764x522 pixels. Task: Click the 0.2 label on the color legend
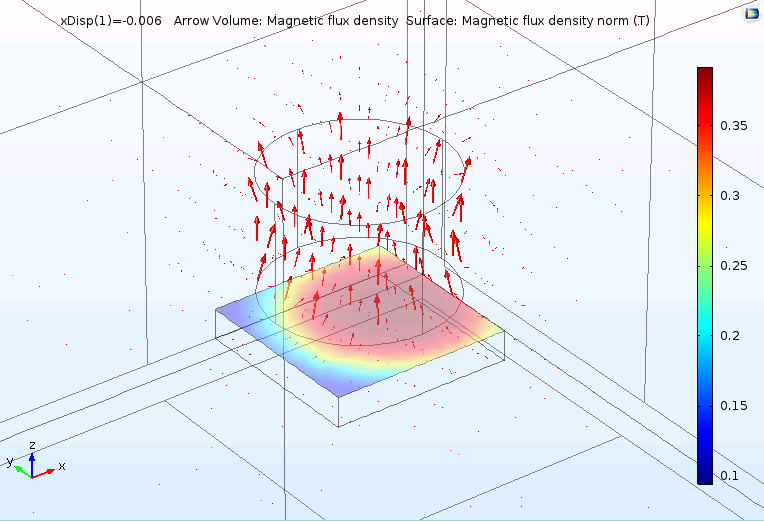pyautogui.click(x=735, y=335)
